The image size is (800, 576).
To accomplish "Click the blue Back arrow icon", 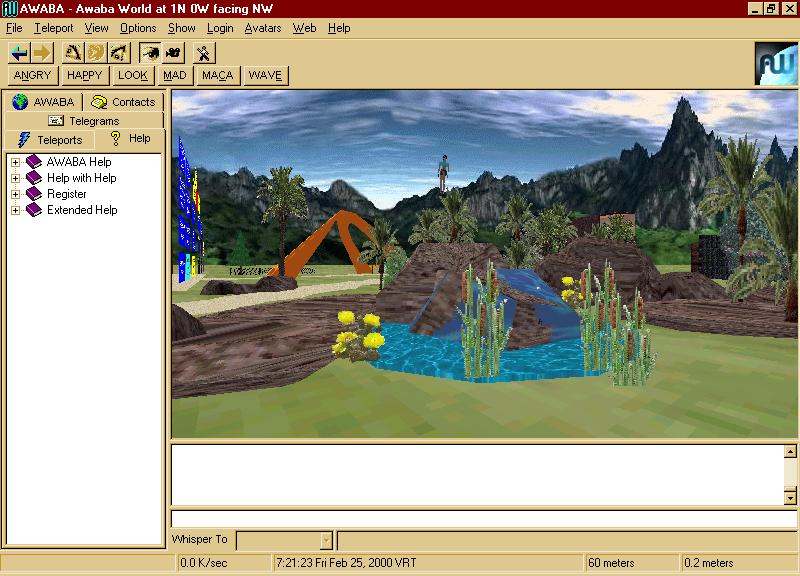I will click(19, 53).
